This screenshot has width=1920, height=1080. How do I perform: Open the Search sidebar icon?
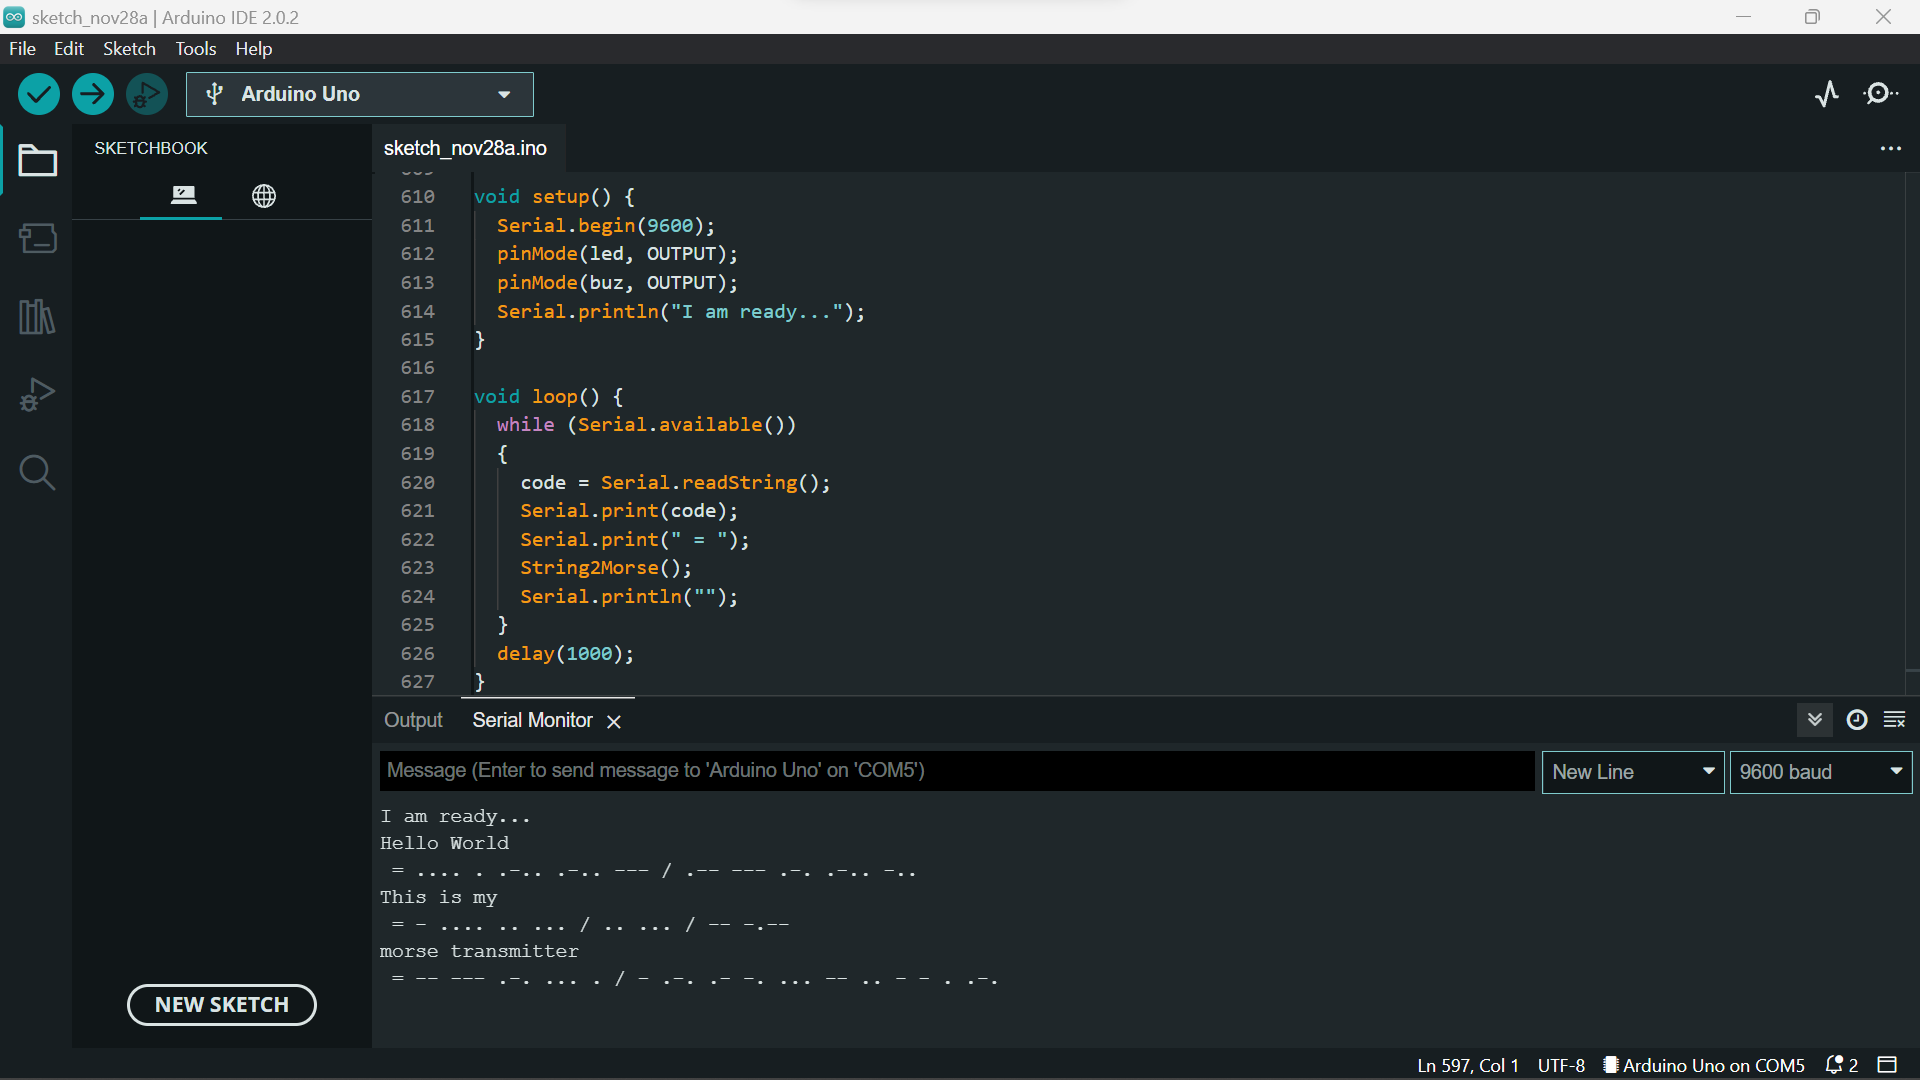click(x=38, y=472)
